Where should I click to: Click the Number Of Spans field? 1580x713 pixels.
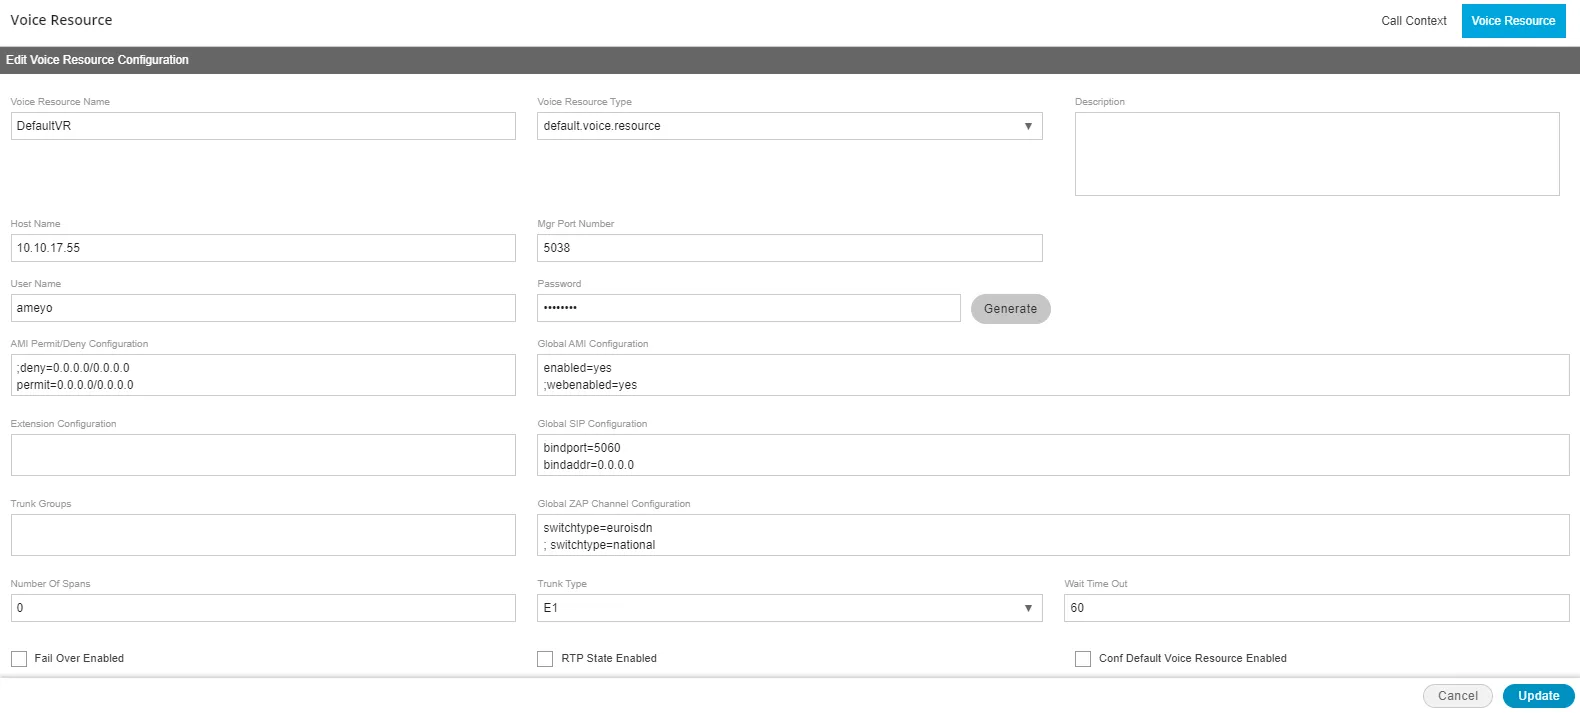263,608
